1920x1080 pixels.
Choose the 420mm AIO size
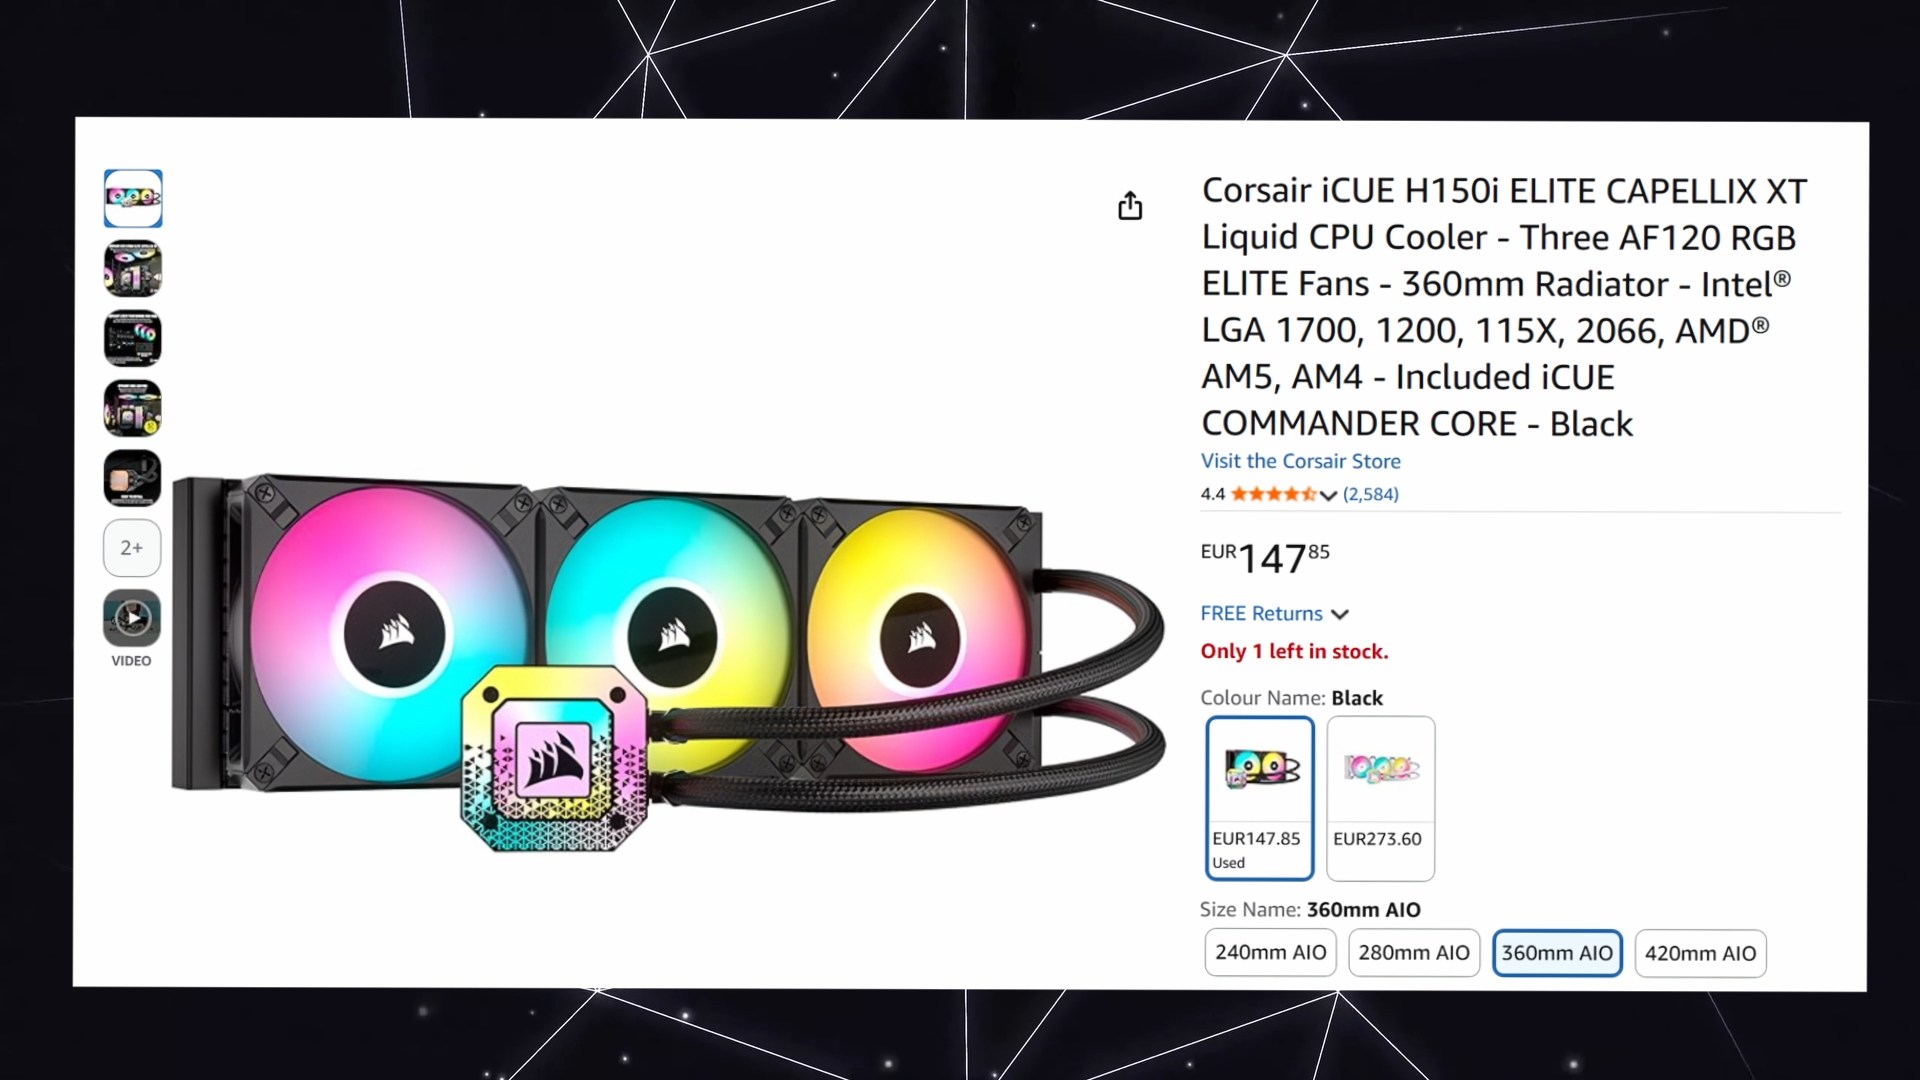(x=1701, y=953)
